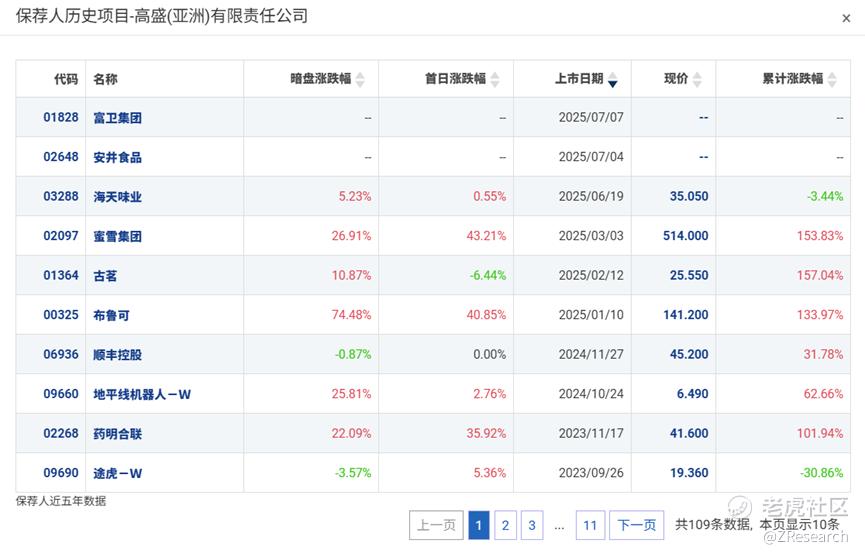Click cumulative change 62.66% for 地平线机器人
The height and width of the screenshot is (557, 865).
point(823,394)
